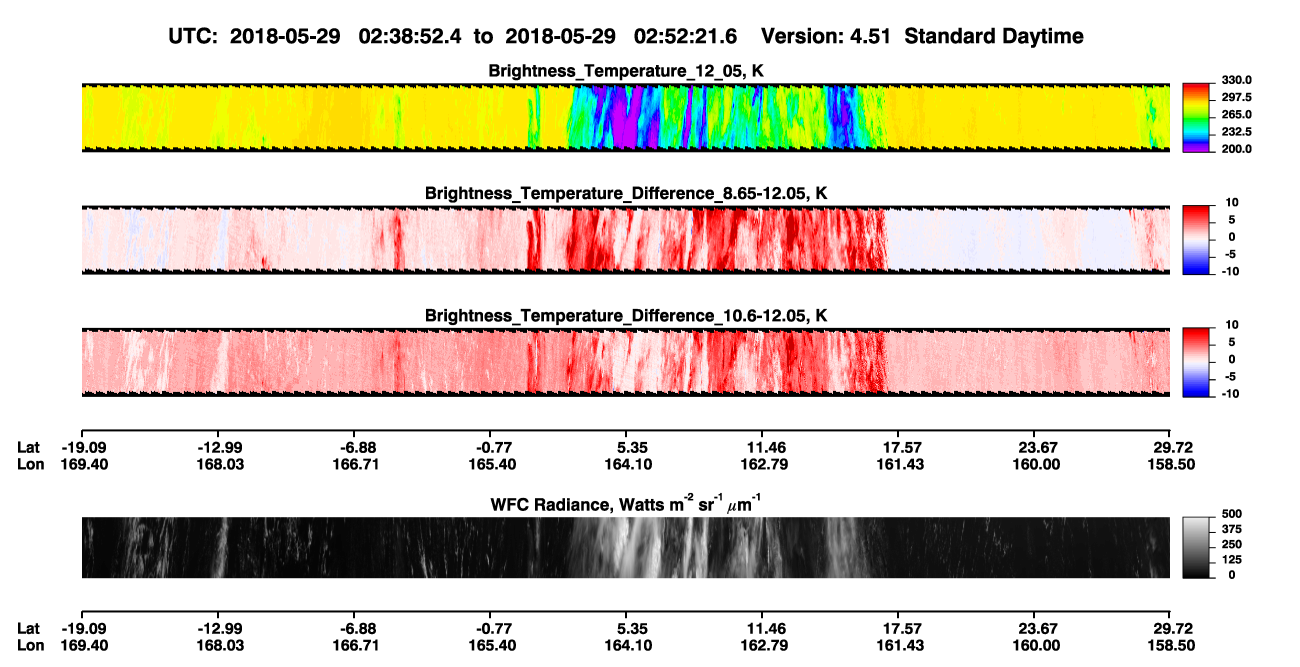Click the Brightness_Temperature_12_05, K panel title

[x=626, y=70]
